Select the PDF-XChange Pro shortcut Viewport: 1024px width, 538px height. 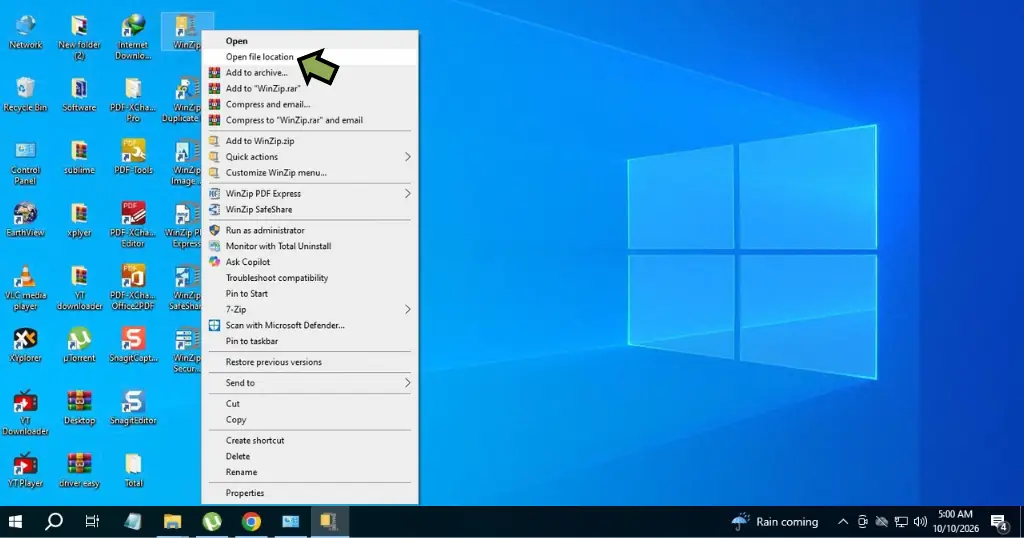click(133, 100)
